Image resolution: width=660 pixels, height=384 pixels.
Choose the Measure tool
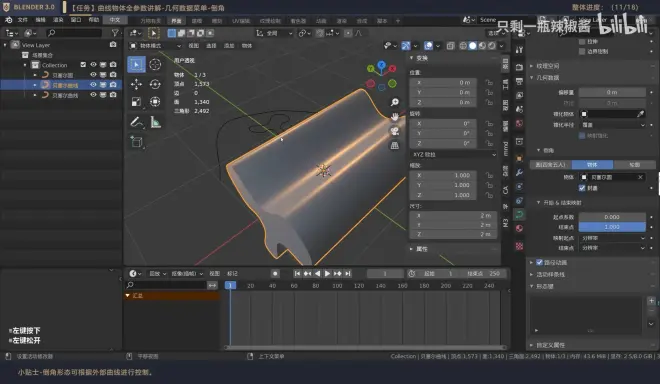point(155,122)
